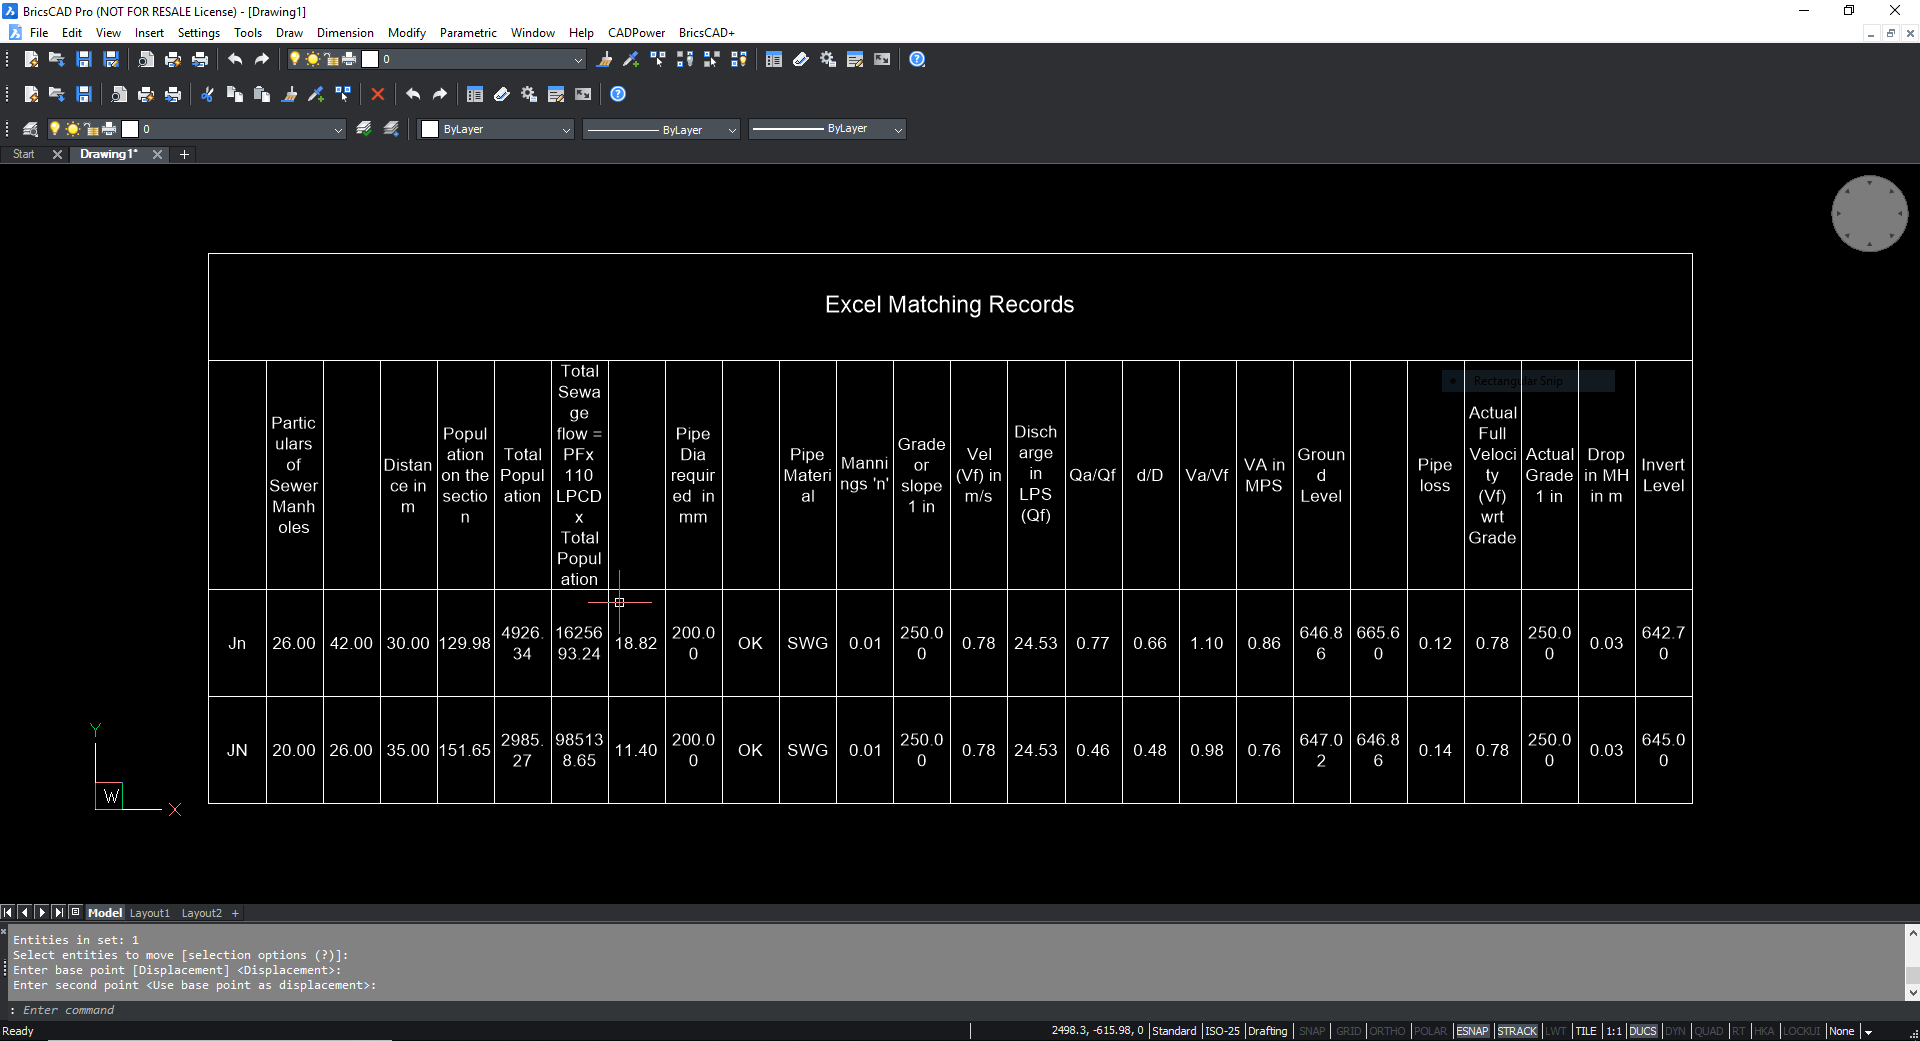Click the red Delete icon in toolbar
Viewport: 1920px width, 1041px height.
pos(377,94)
